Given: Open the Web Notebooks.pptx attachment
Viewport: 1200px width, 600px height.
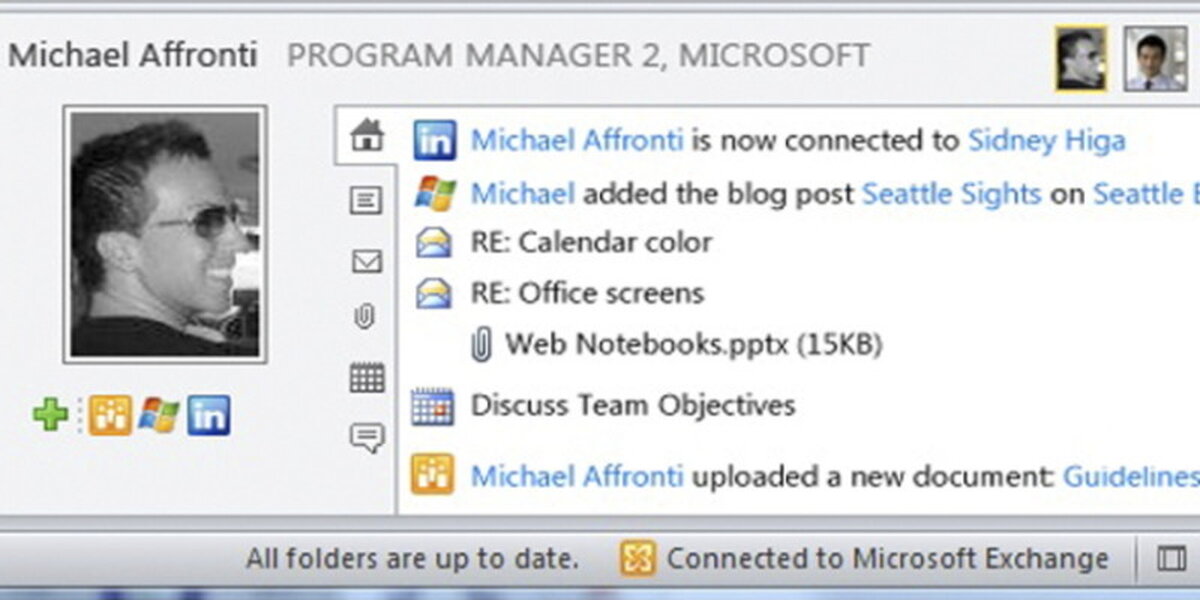Looking at the screenshot, I should click(693, 346).
